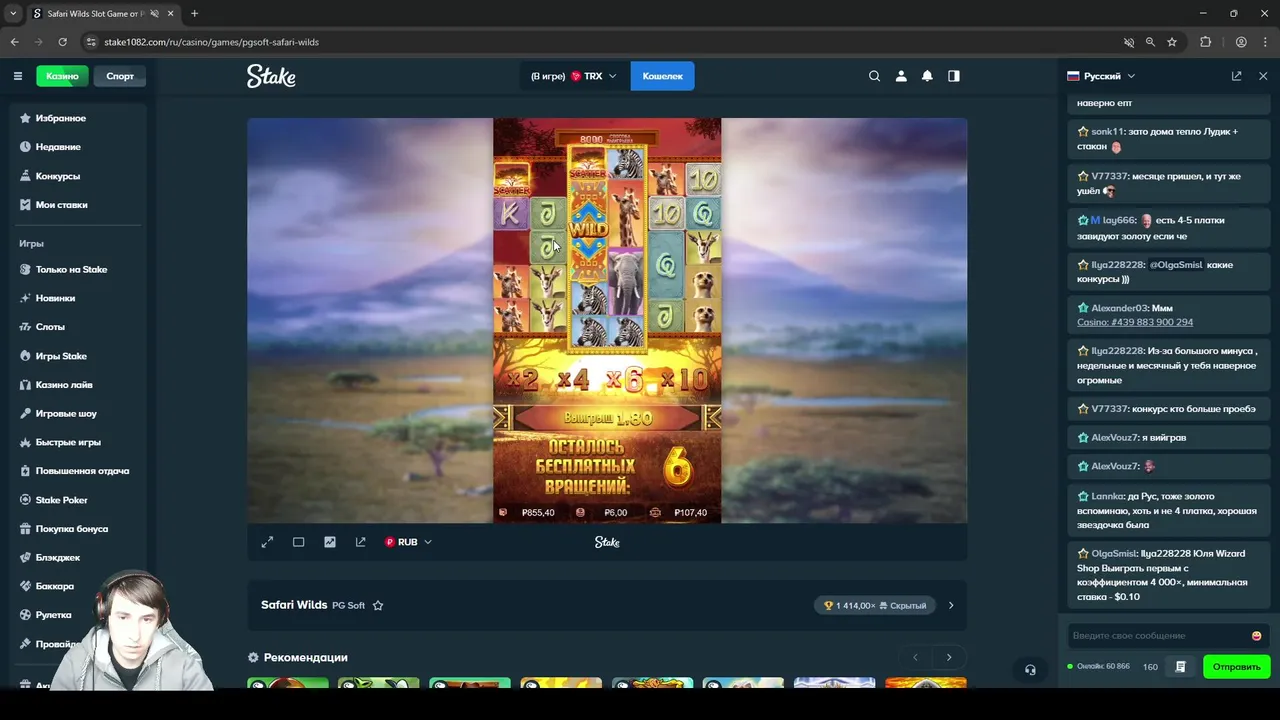
Task: Open a new browser tab
Action: (x=194, y=14)
